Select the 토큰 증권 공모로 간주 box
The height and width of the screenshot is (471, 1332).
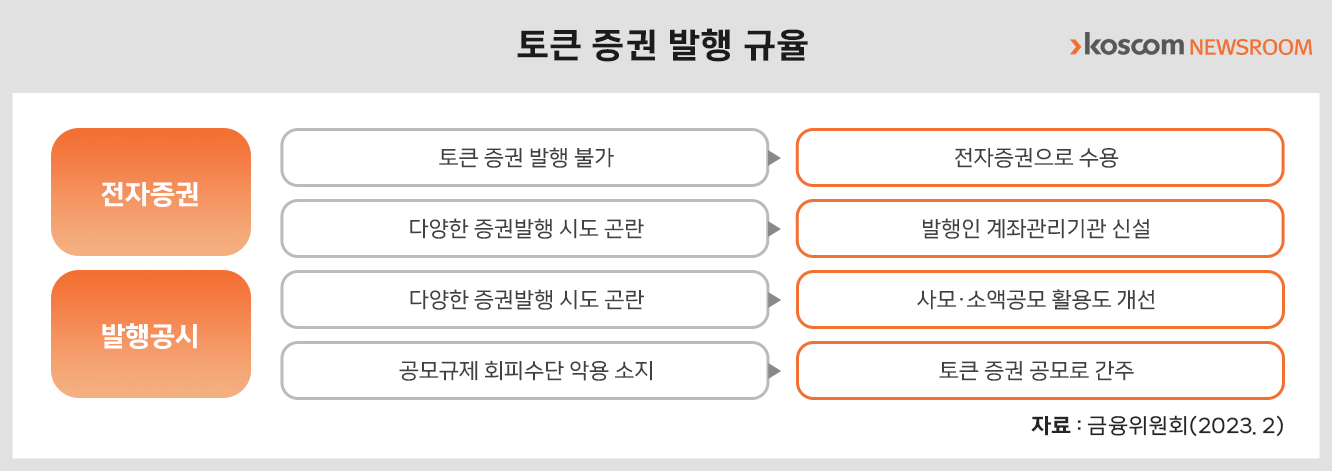[x=1040, y=371]
